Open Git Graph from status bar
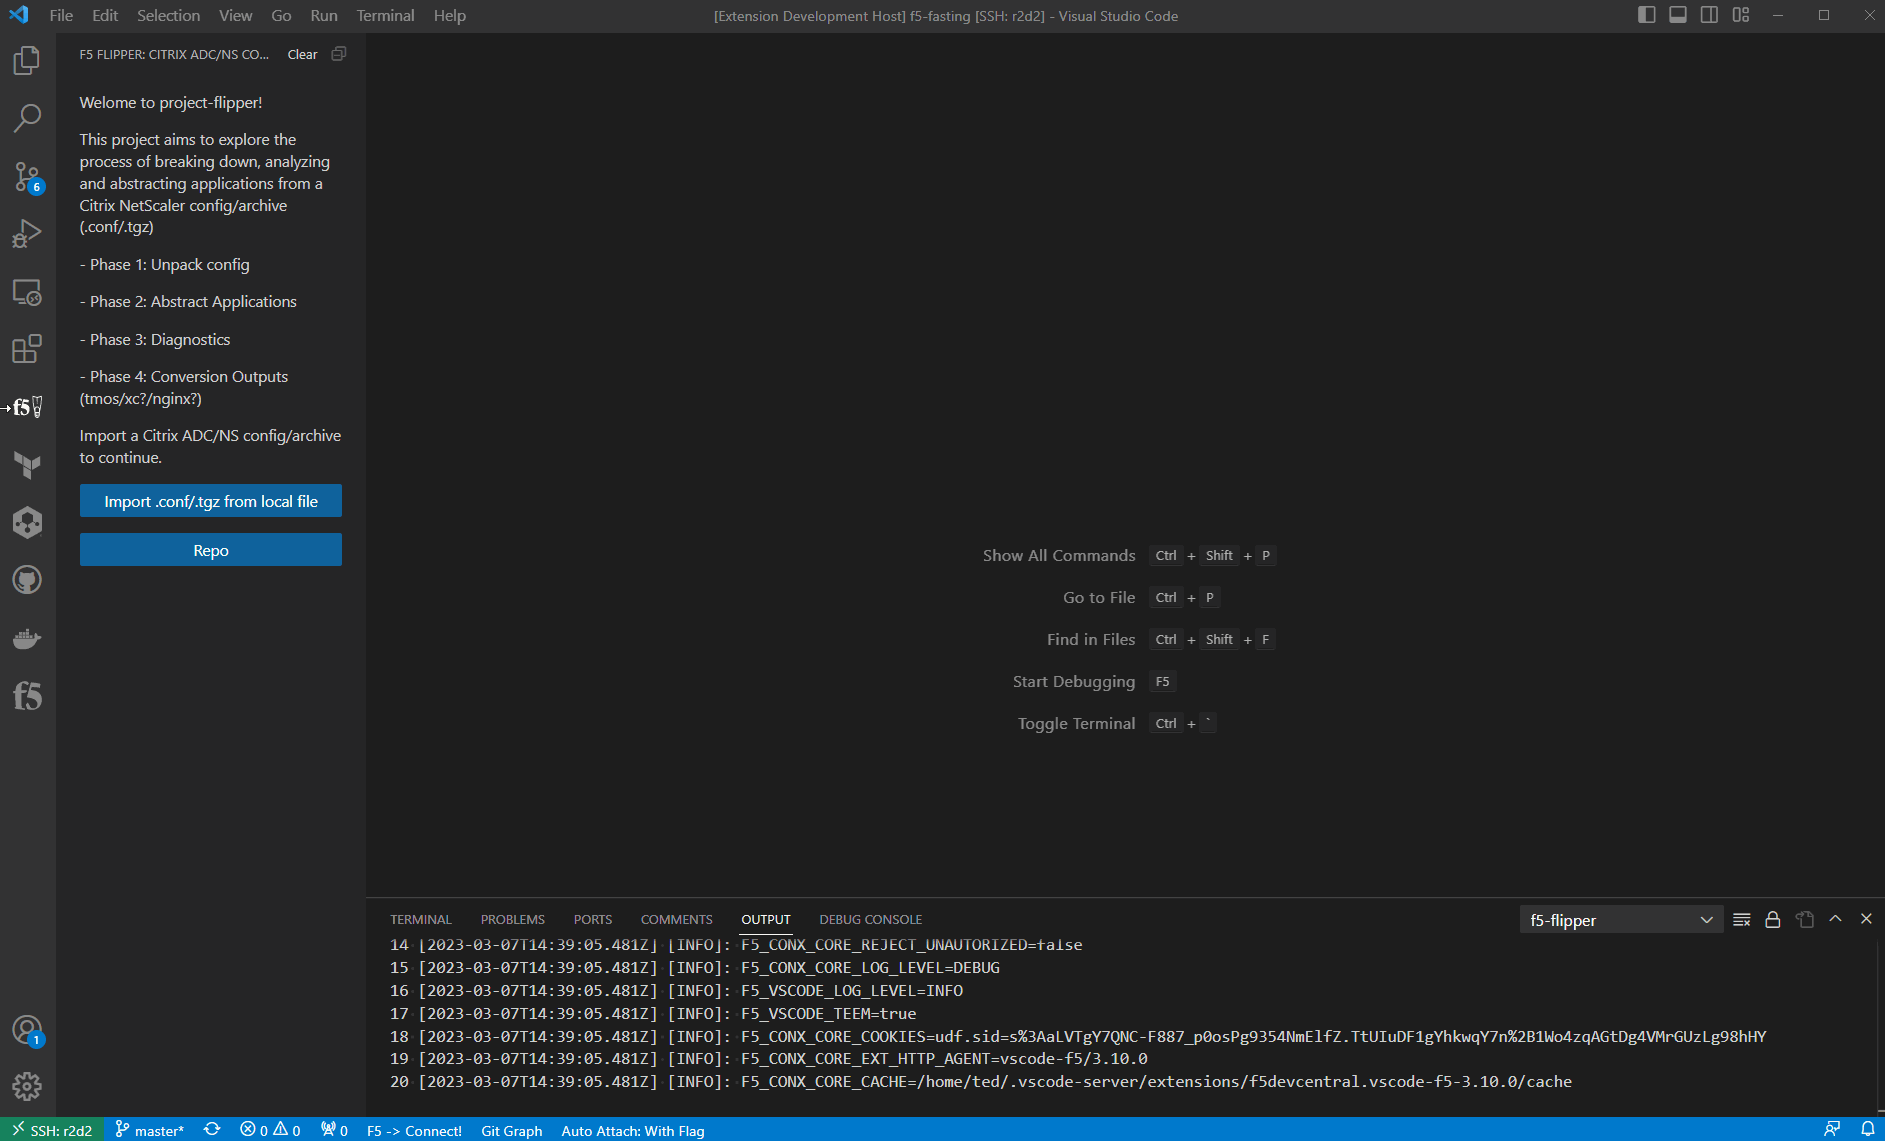 [511, 1130]
